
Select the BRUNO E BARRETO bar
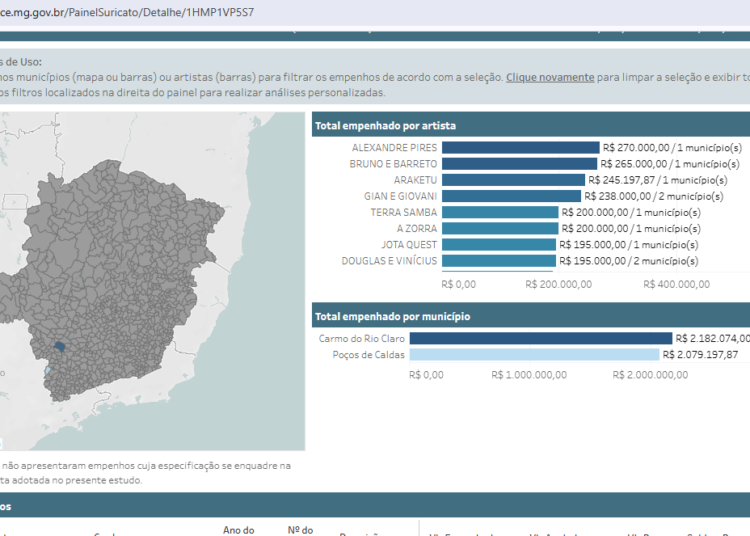519,164
